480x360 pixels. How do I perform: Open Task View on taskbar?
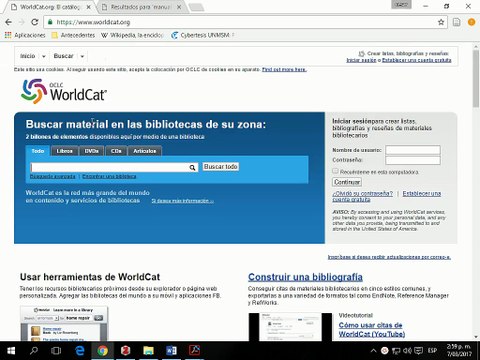coord(56,351)
